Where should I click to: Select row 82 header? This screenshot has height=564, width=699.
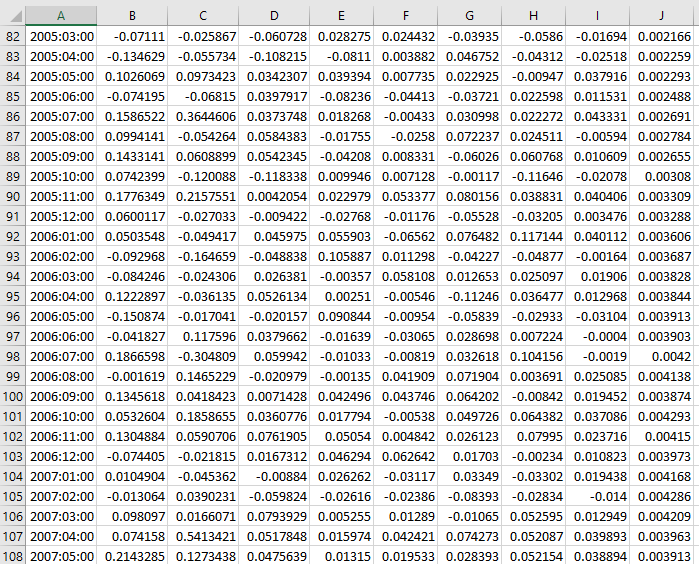(x=12, y=37)
